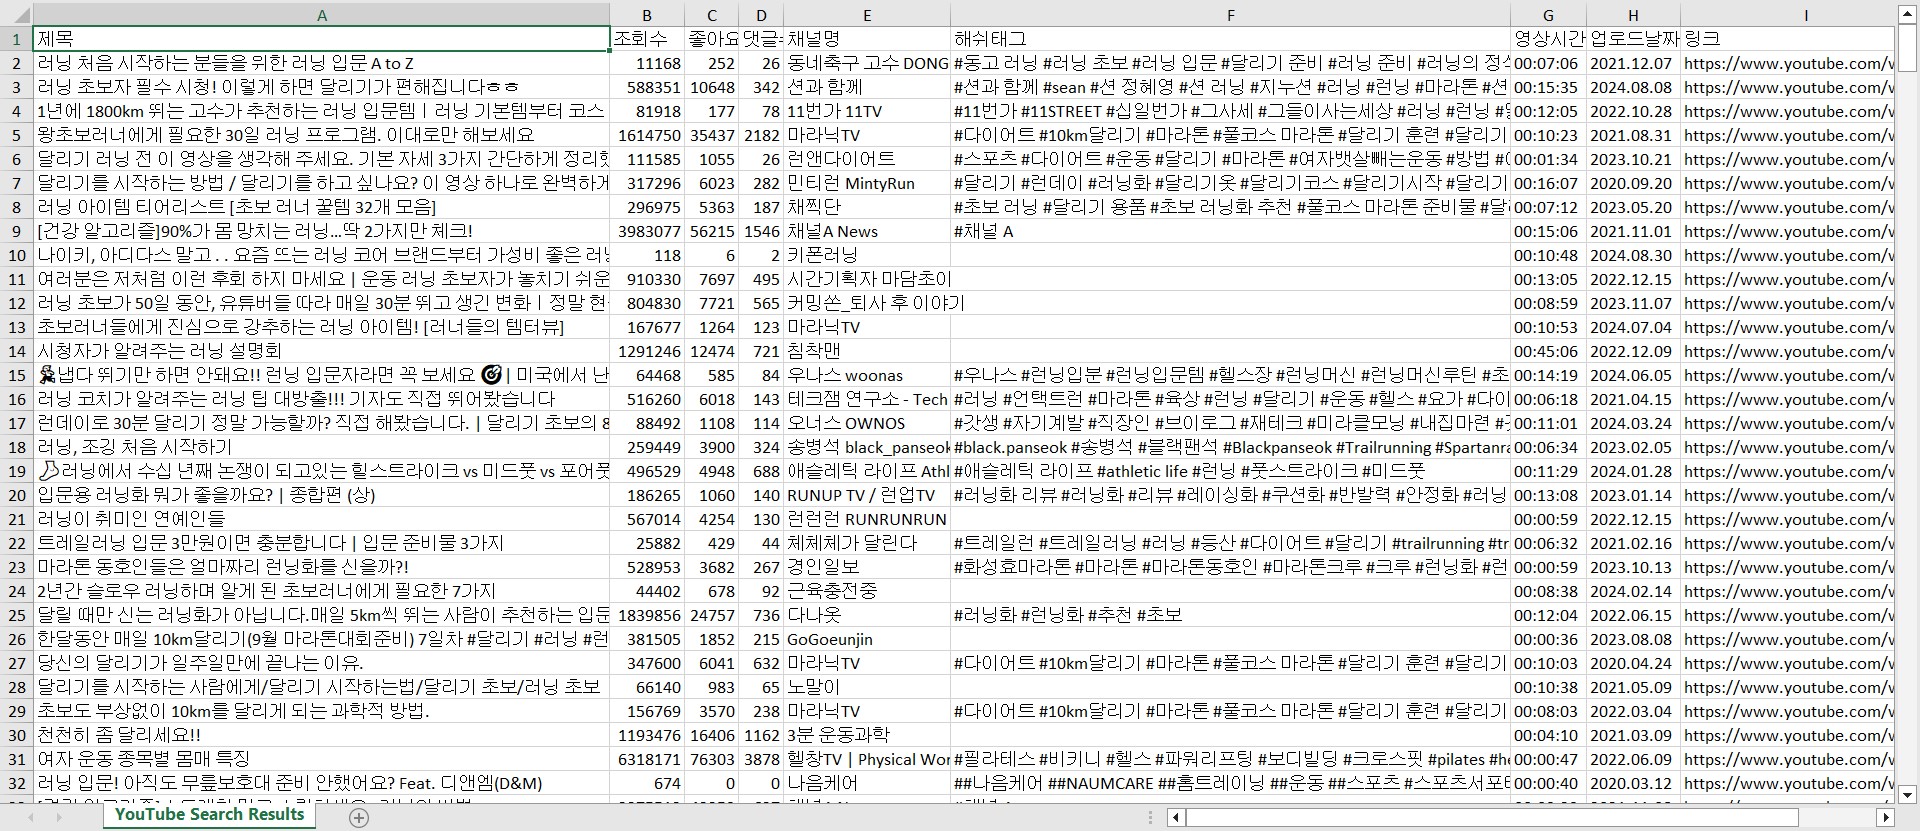This screenshot has height=831, width=1920.
Task: Click channel cell RUNUP TV / 런업TV
Action: (x=867, y=495)
